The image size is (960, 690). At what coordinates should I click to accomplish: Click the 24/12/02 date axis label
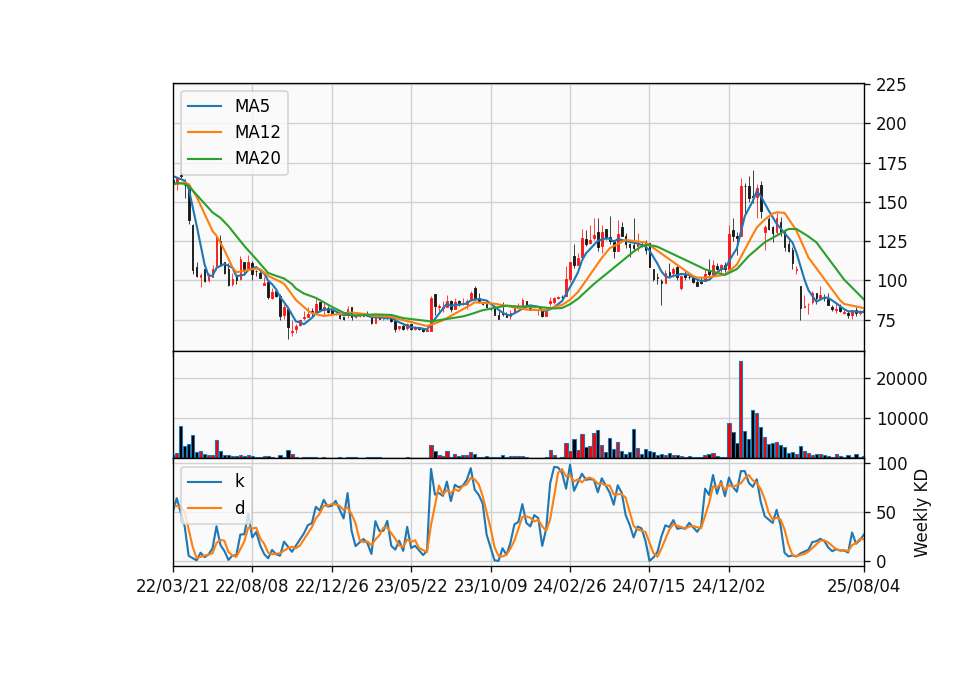point(729,586)
